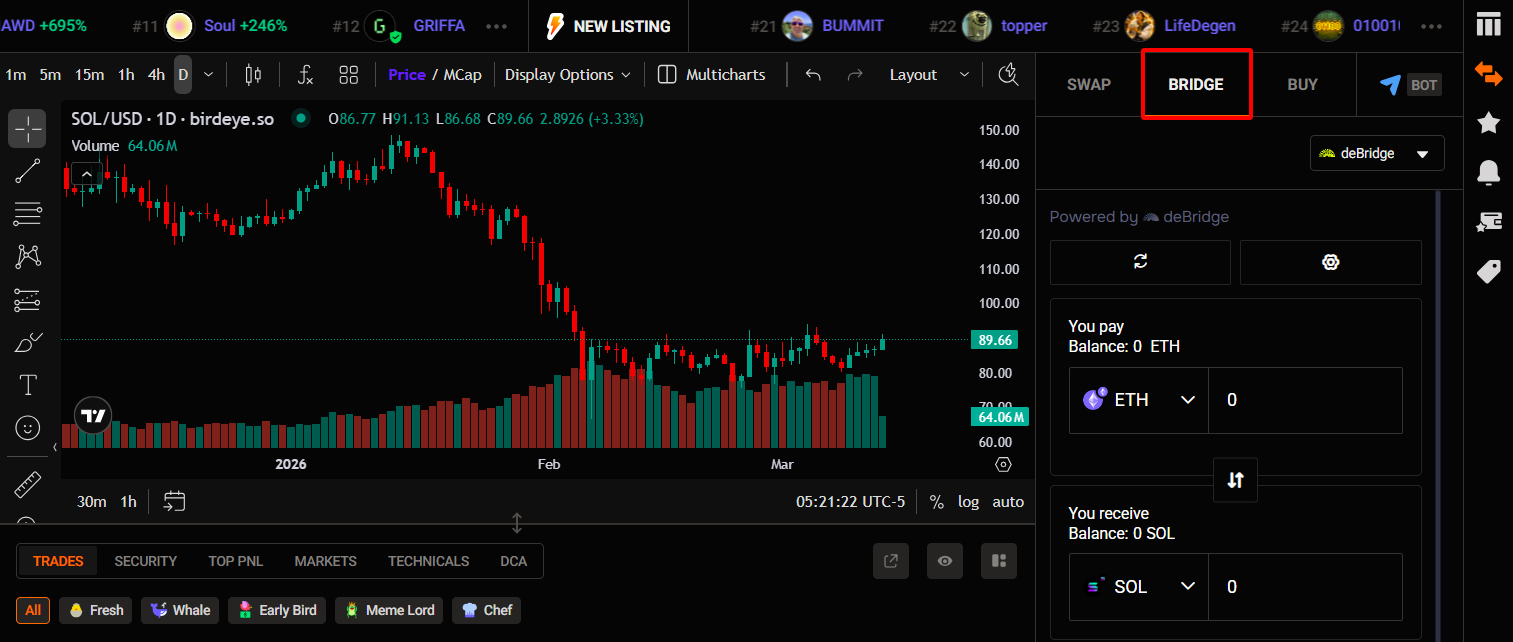Open the Telegram BOT link

point(1409,85)
